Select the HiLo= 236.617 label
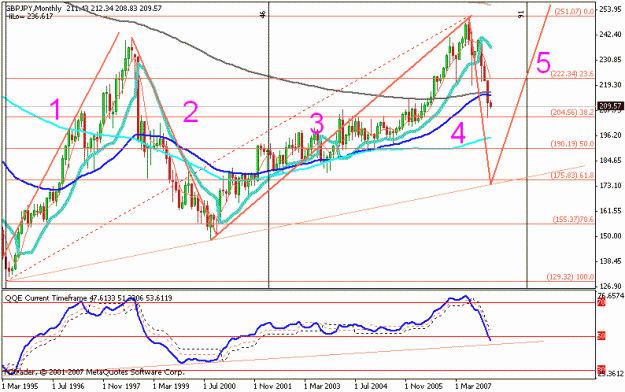625x392 pixels. (29, 16)
